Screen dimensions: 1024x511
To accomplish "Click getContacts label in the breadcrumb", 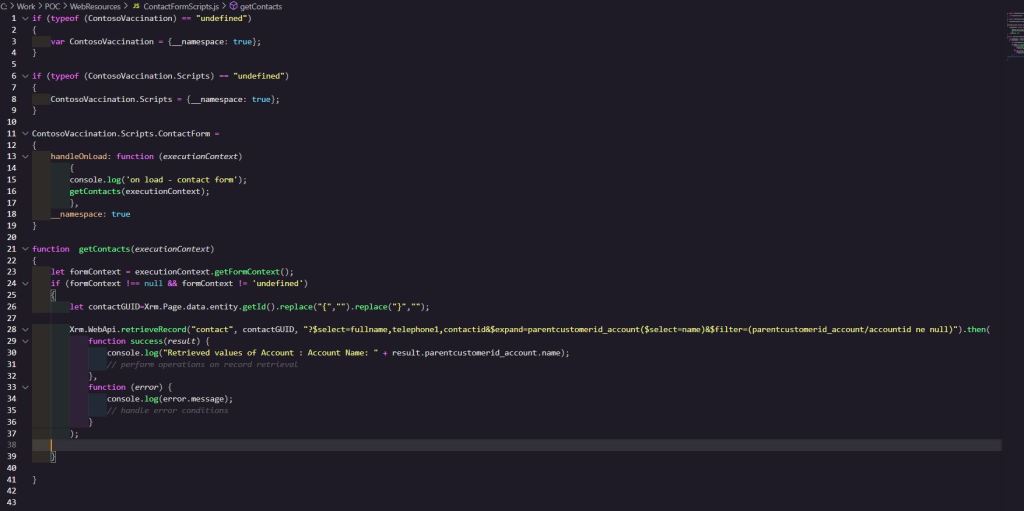I will coord(261,6).
